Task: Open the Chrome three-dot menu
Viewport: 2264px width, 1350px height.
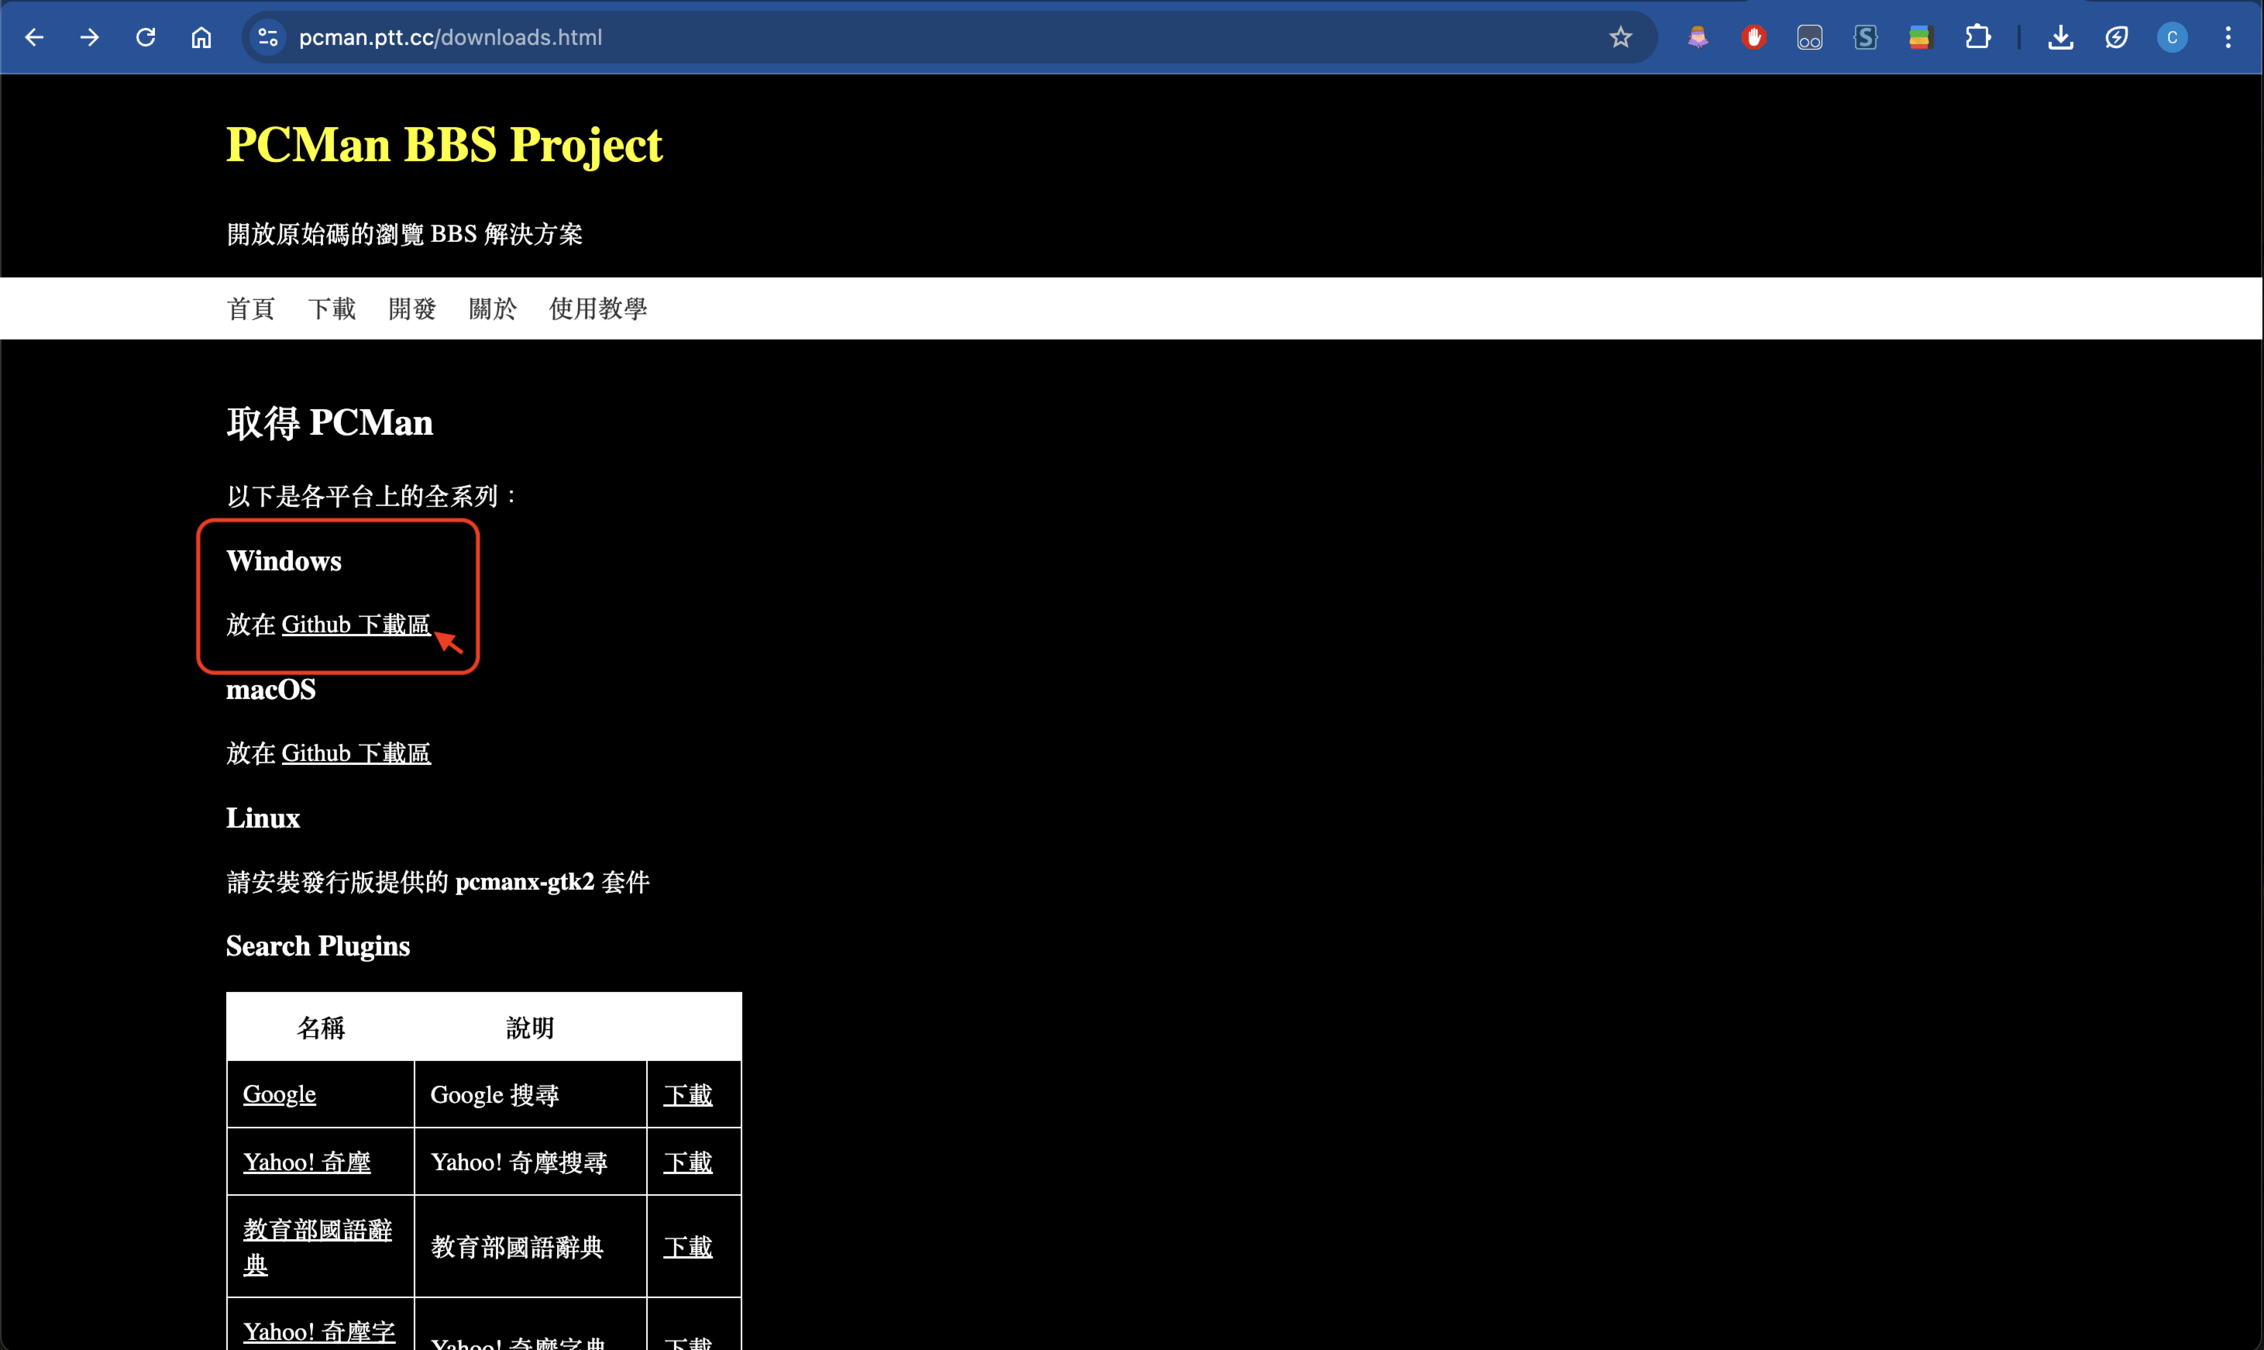Action: (x=2228, y=37)
